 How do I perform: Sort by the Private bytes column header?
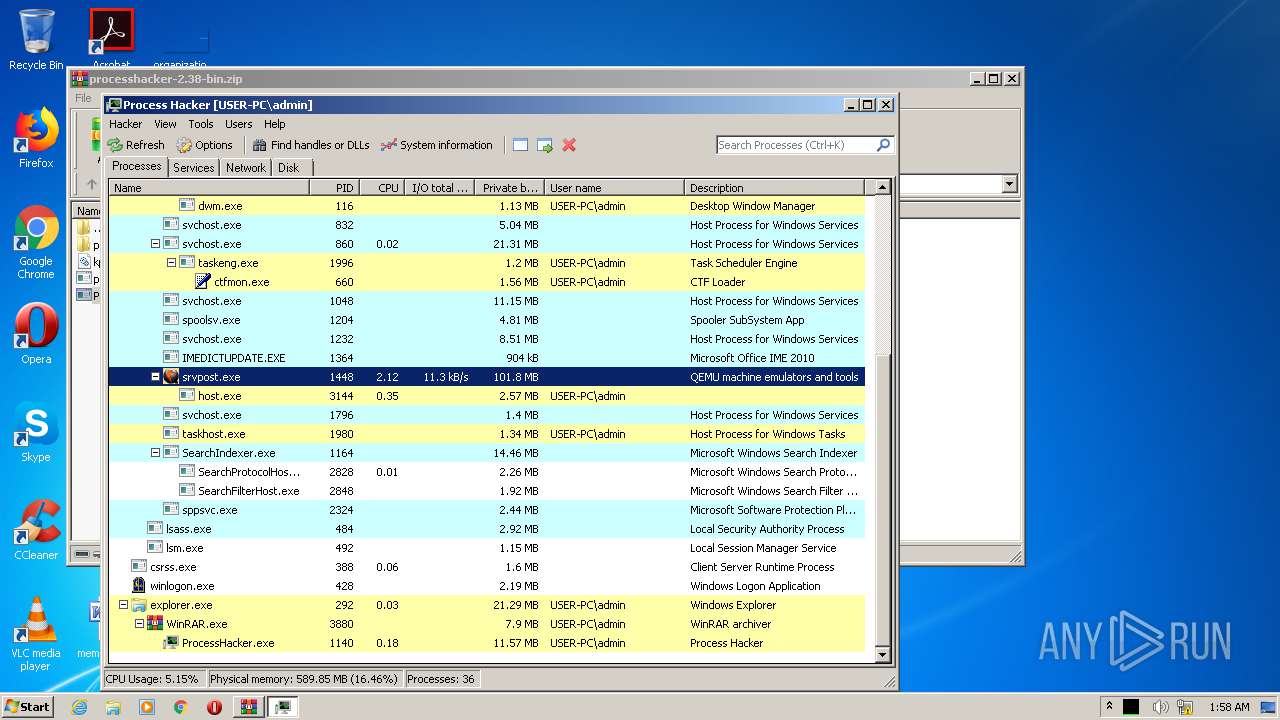509,187
